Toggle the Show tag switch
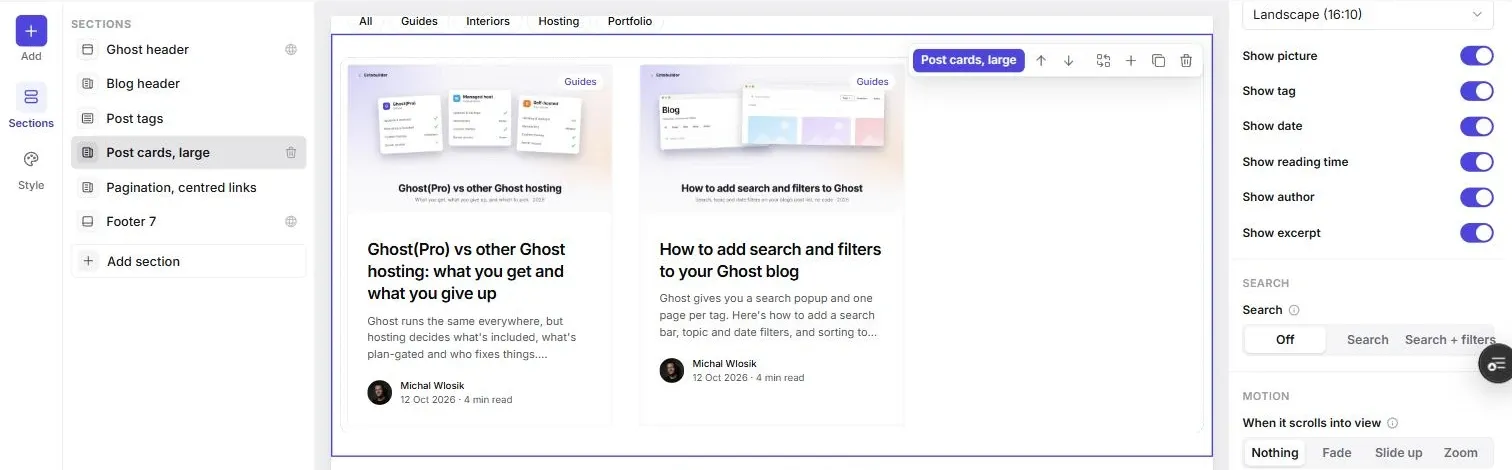The image size is (1512, 470). pos(1476,91)
